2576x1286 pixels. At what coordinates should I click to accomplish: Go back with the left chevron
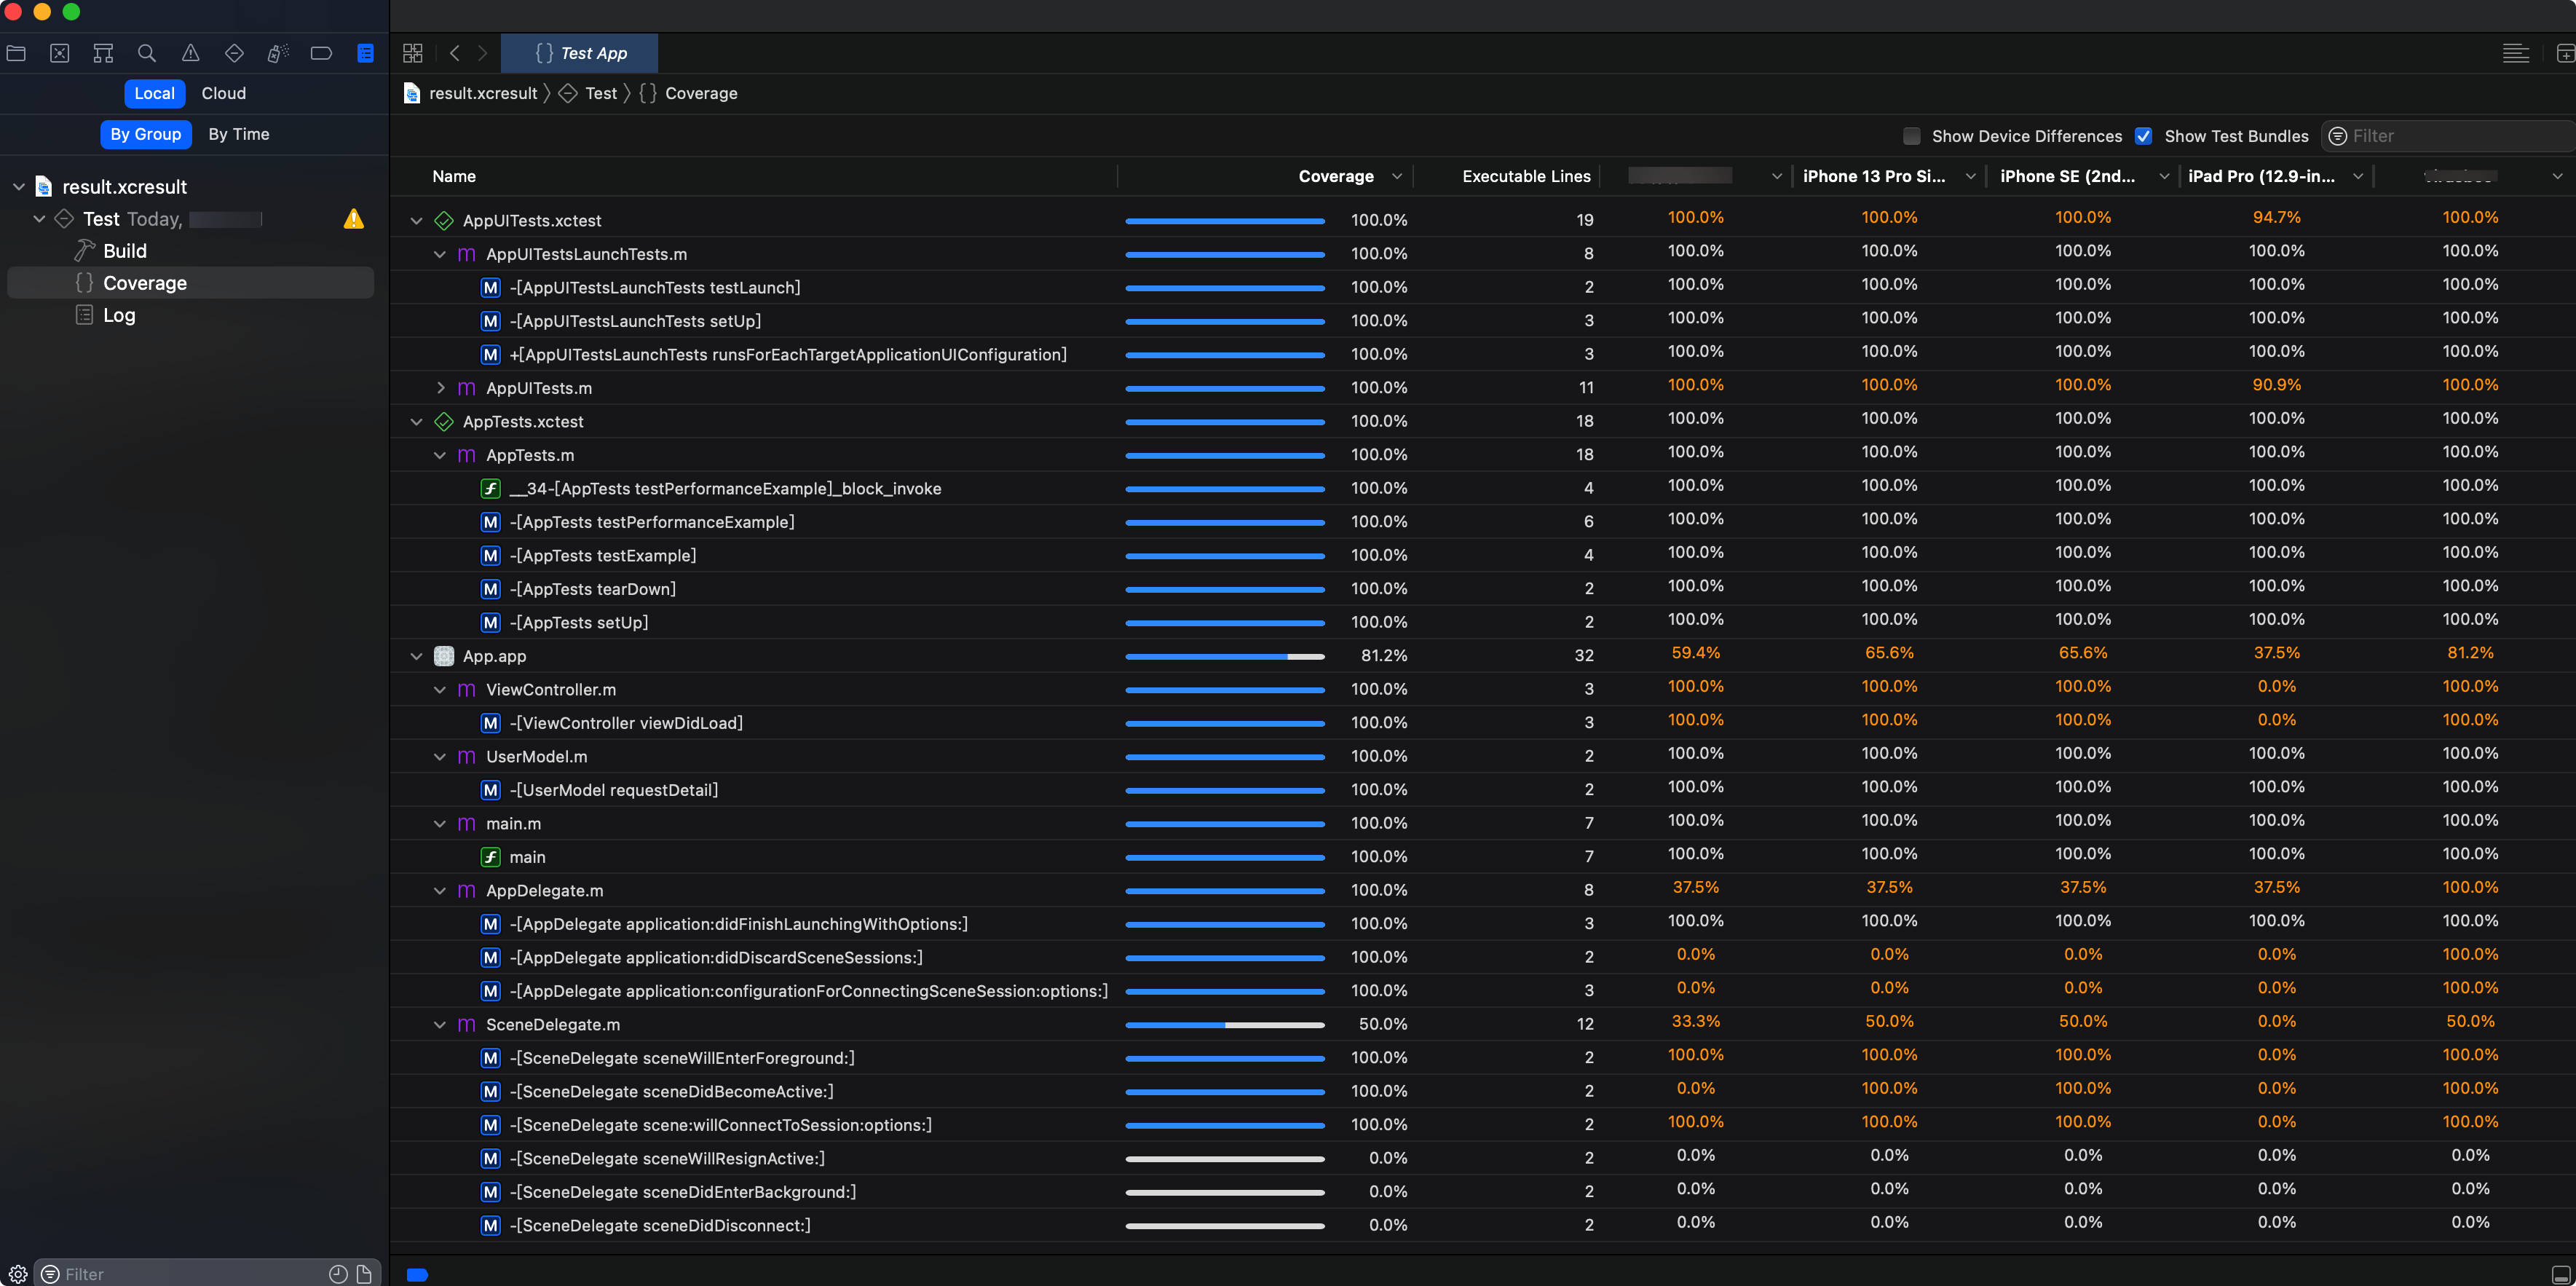[x=455, y=53]
